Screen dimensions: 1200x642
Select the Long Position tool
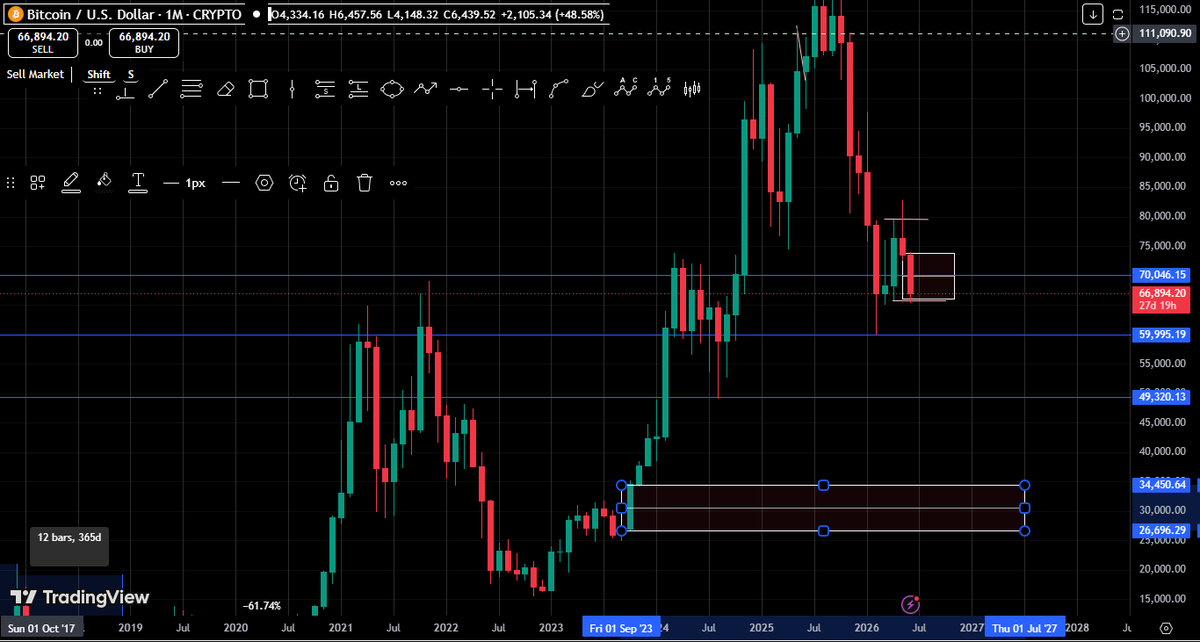357,89
